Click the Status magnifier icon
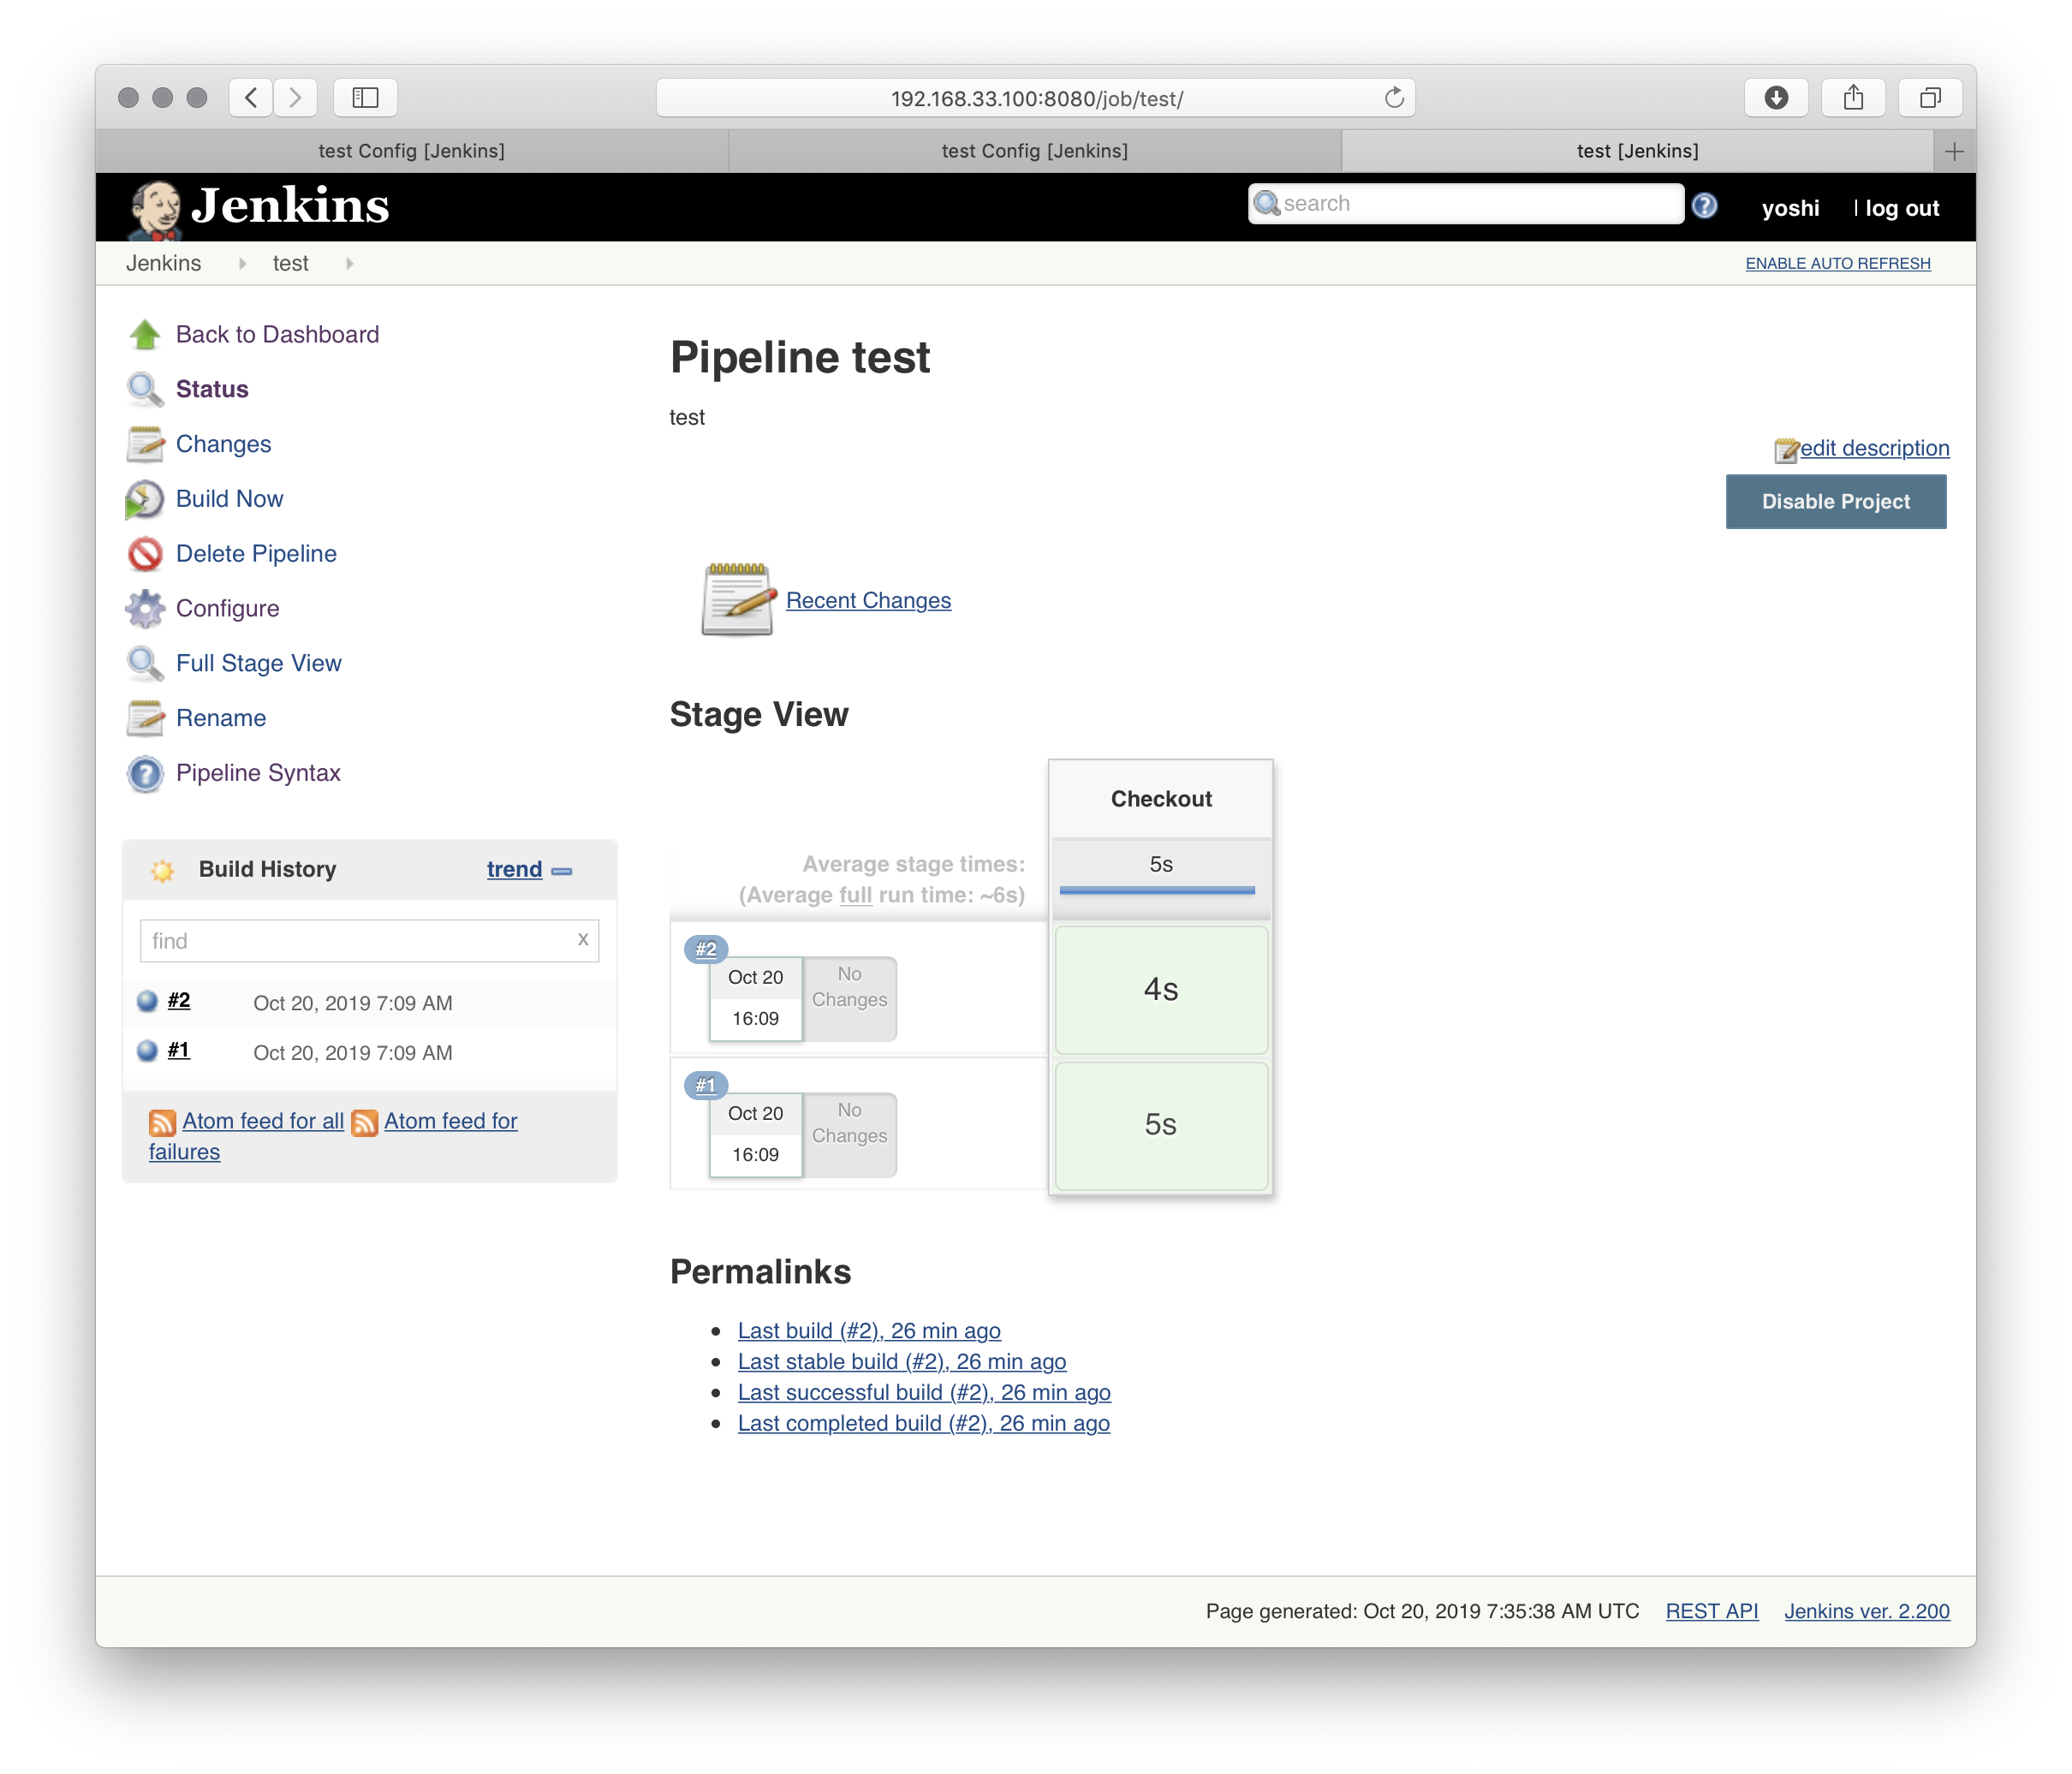 145,390
